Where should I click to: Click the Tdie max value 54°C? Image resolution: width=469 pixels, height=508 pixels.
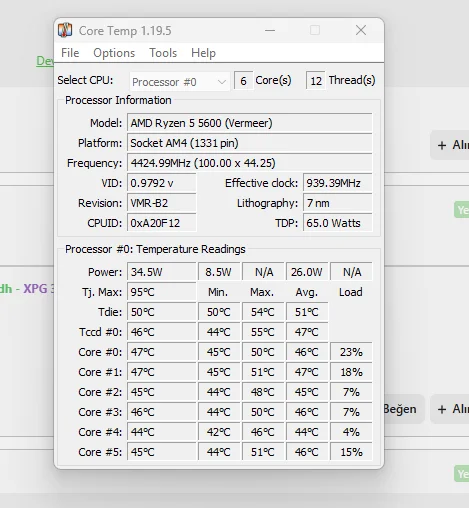263,312
